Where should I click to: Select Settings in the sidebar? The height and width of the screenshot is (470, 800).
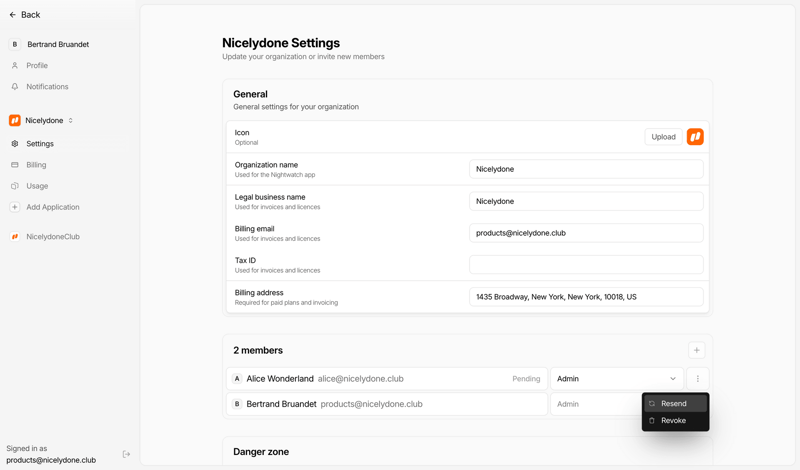40,144
